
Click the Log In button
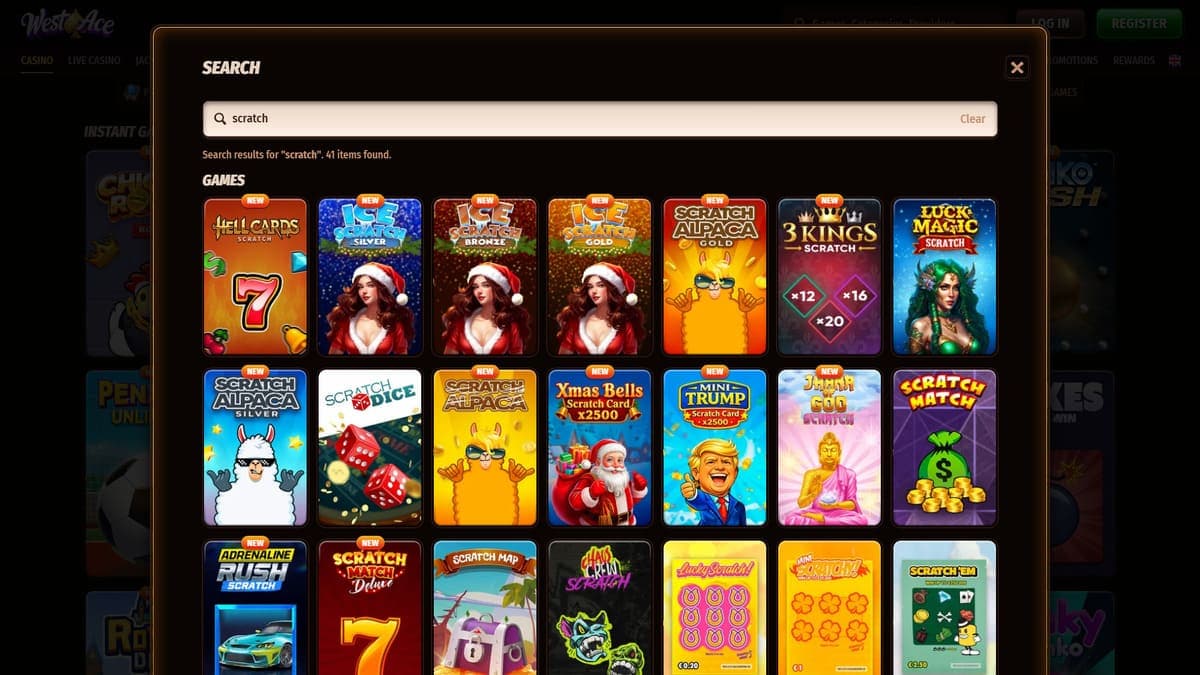1050,23
